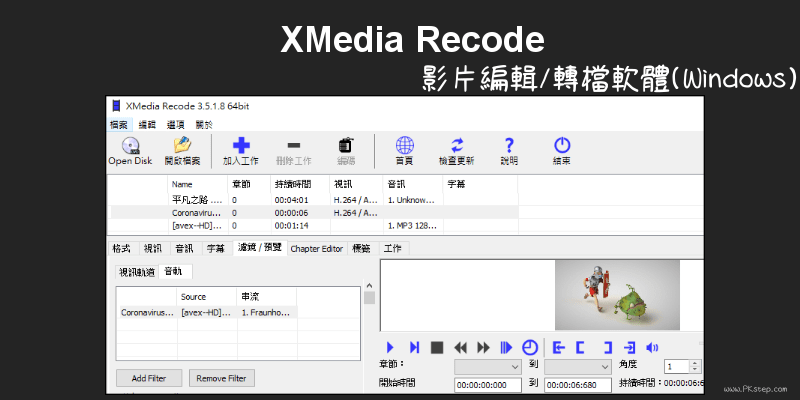800x400 pixels.
Task: Click the 串流 column header
Action: click(x=267, y=297)
